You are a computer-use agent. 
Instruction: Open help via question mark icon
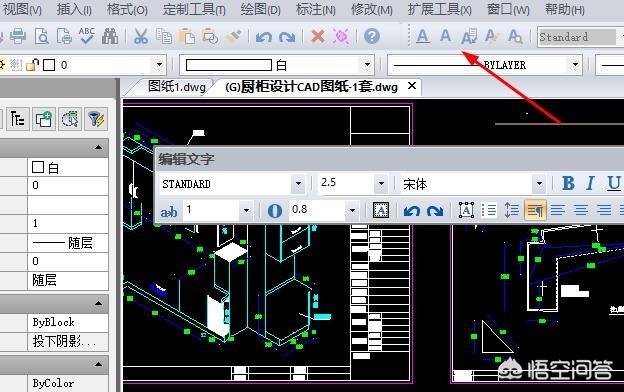[x=372, y=37]
